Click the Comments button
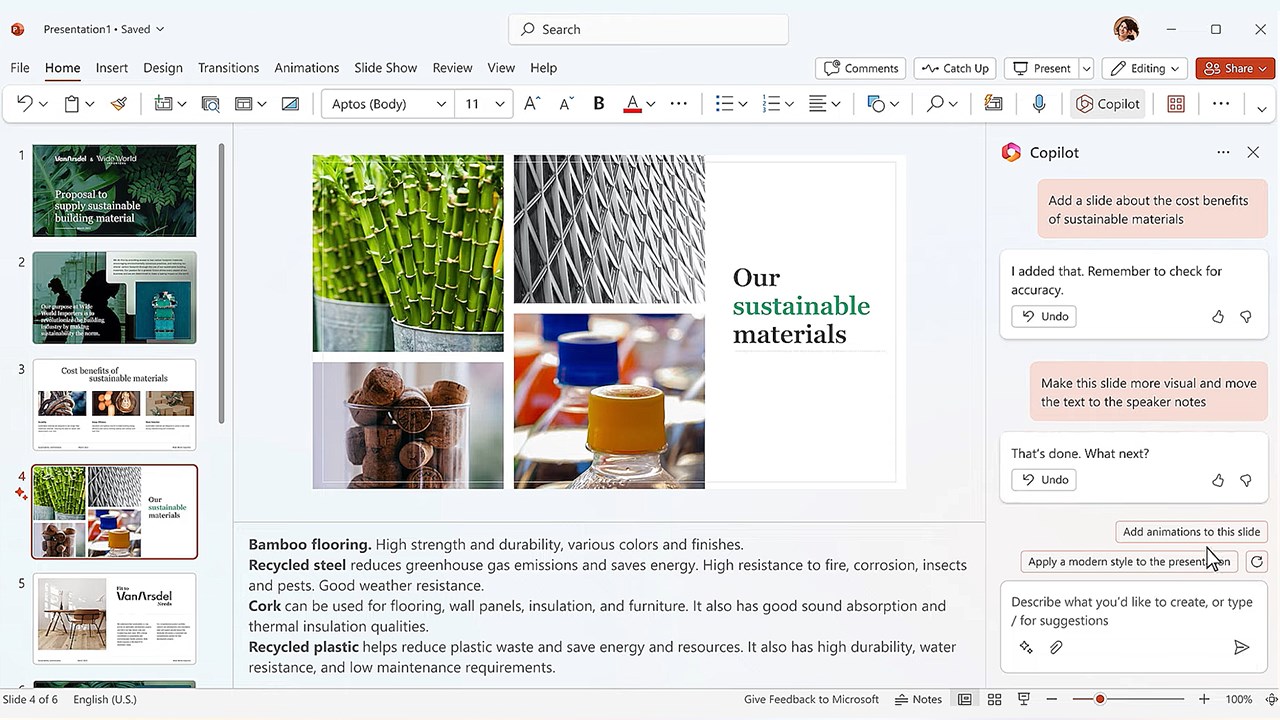Image resolution: width=1280 pixels, height=720 pixels. point(860,68)
